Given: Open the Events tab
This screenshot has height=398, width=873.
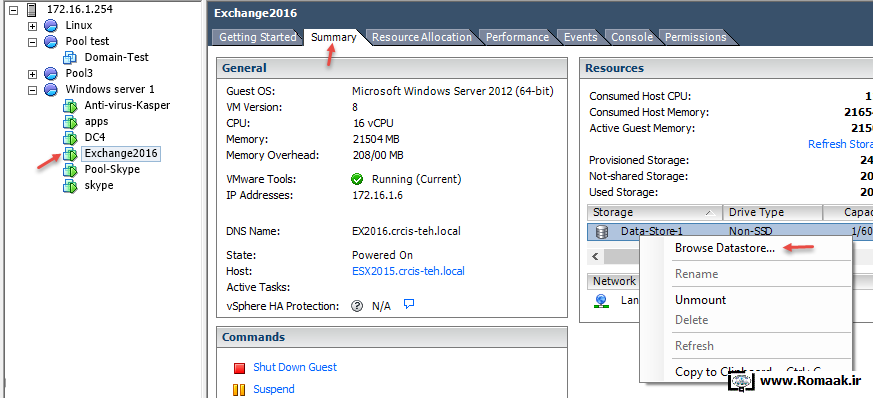Looking at the screenshot, I should pyautogui.click(x=580, y=37).
